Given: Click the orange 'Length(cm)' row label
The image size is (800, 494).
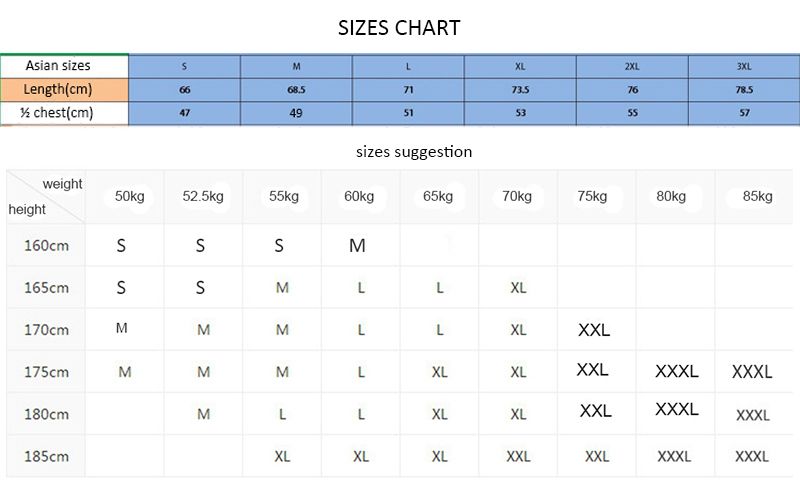Looking at the screenshot, I should tap(56, 89).
